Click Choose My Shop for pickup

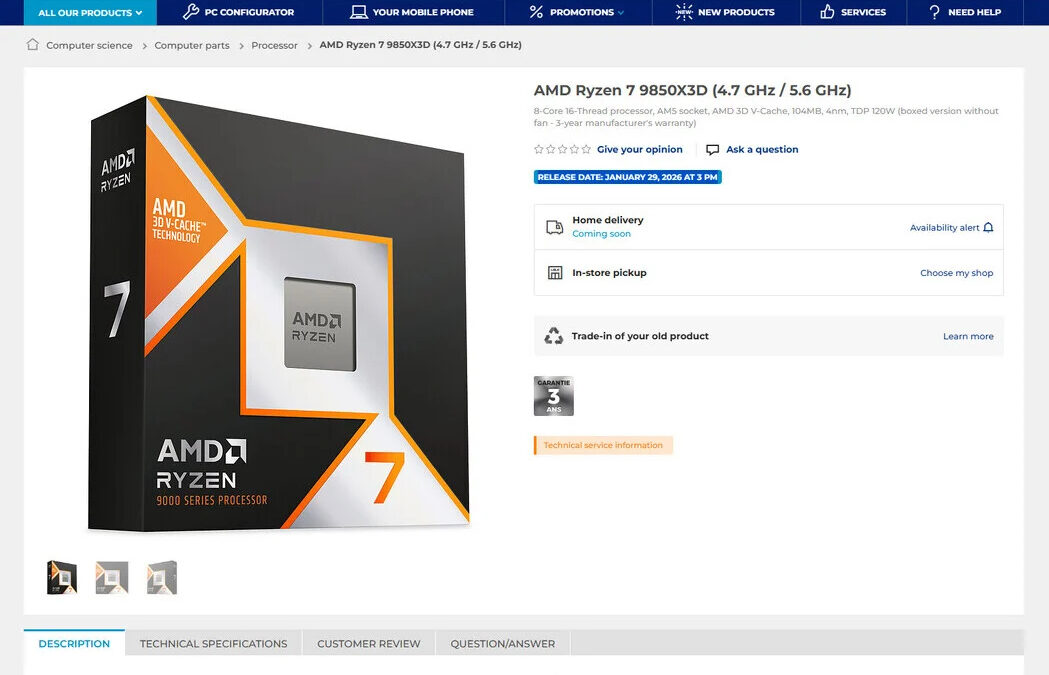click(956, 272)
